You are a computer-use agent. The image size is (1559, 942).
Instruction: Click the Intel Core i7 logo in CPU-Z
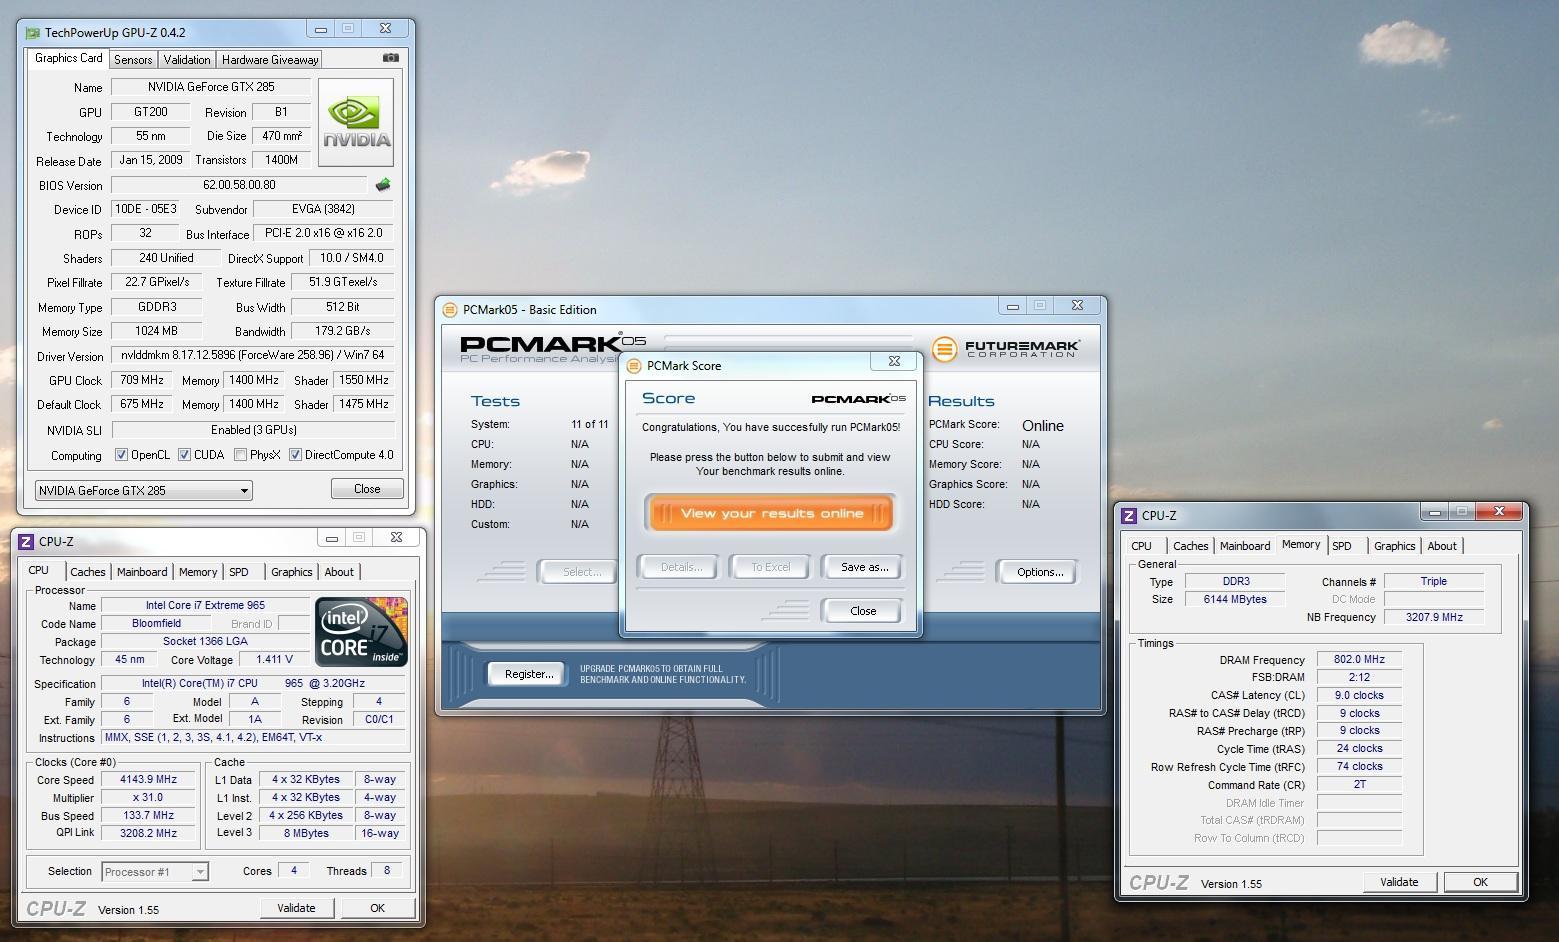pos(361,632)
